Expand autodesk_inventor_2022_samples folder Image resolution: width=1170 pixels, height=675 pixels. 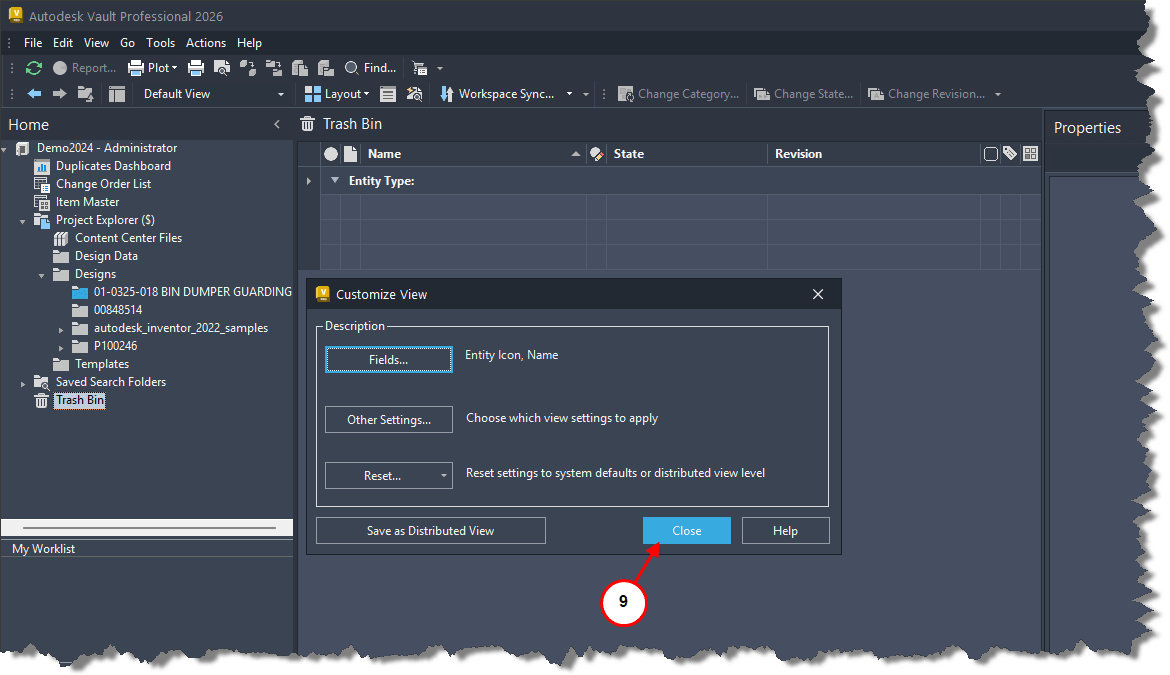[x=60, y=329]
